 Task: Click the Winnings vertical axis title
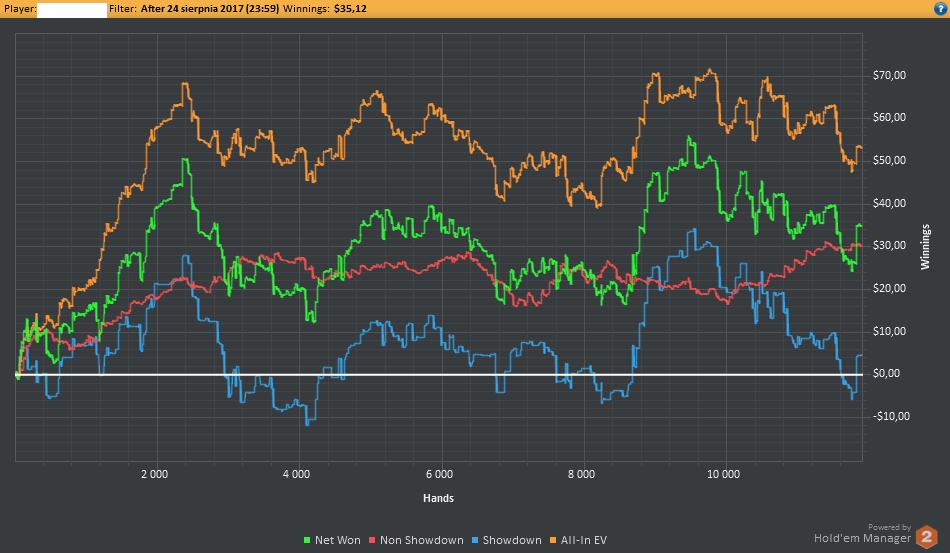(x=925, y=247)
